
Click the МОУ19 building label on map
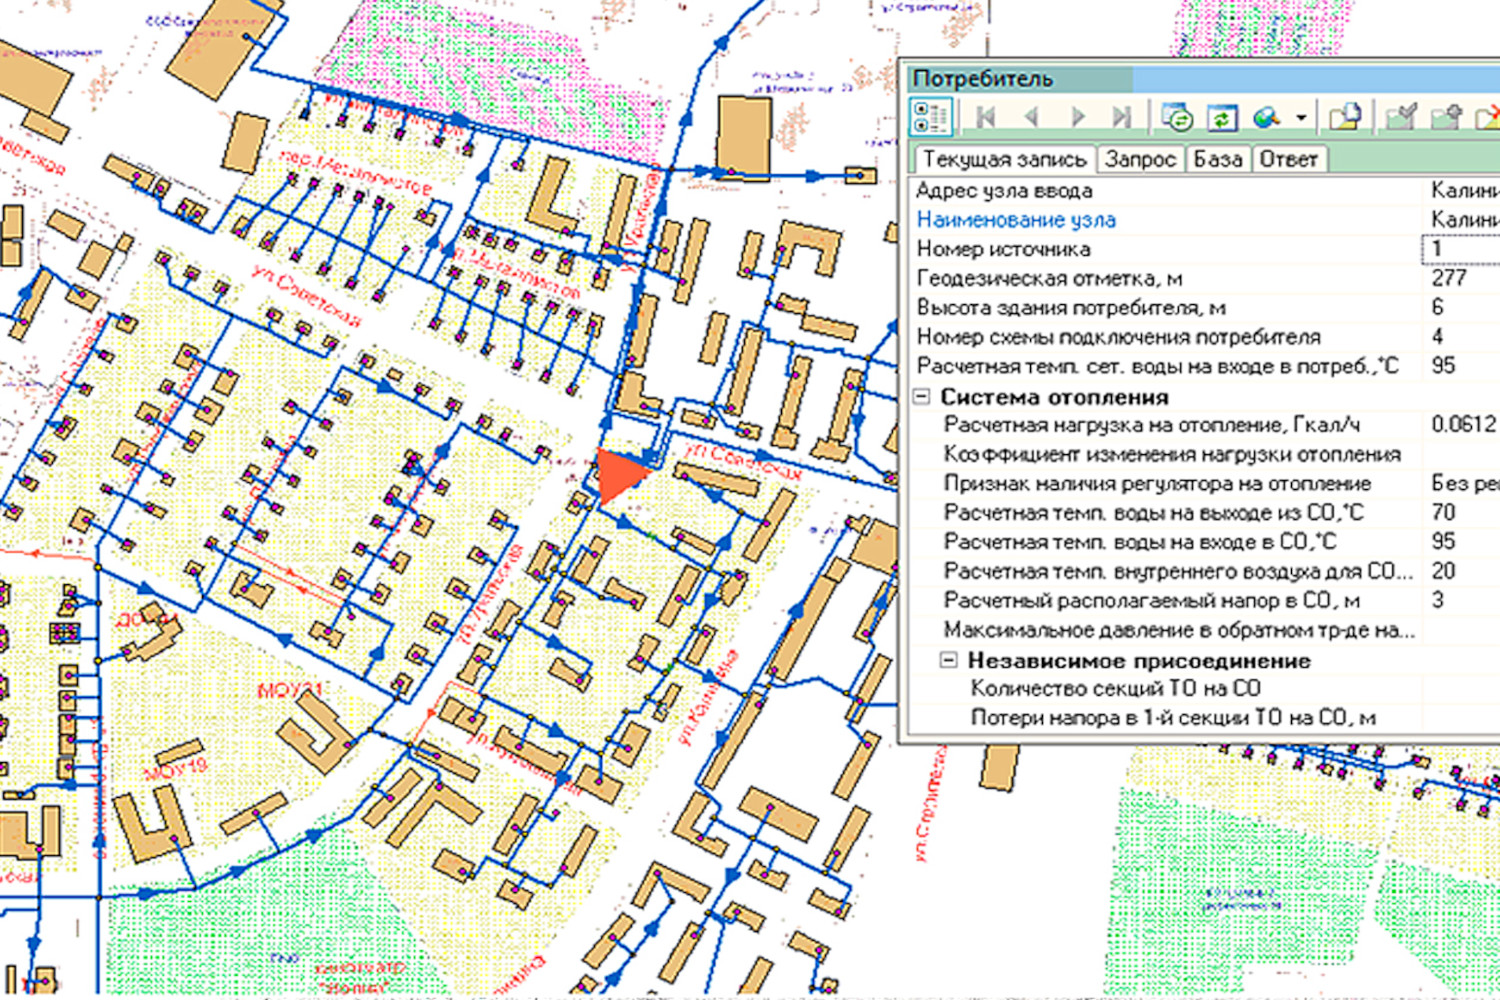tap(176, 769)
